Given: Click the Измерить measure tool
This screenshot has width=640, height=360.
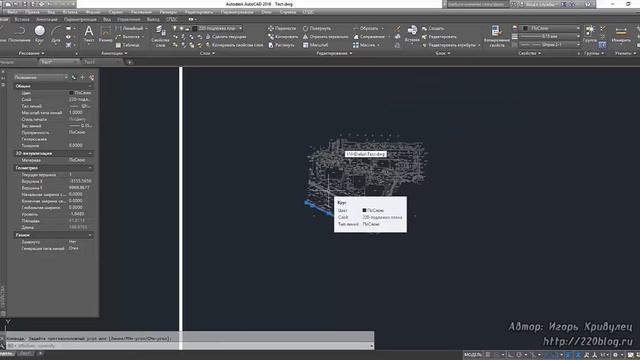Looking at the screenshot, I should point(621,34).
